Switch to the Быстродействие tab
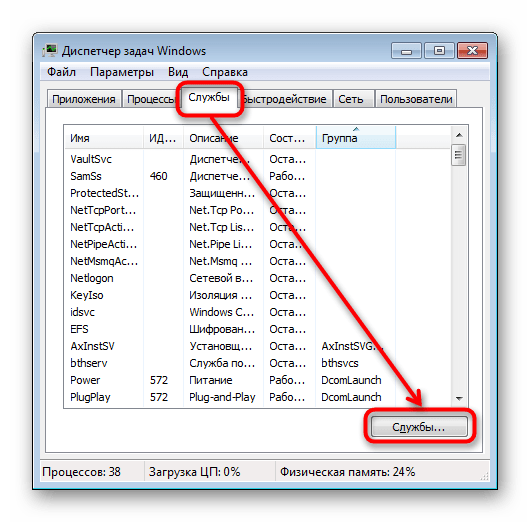Image resolution: width=530 pixels, height=522 pixels. pos(285,99)
